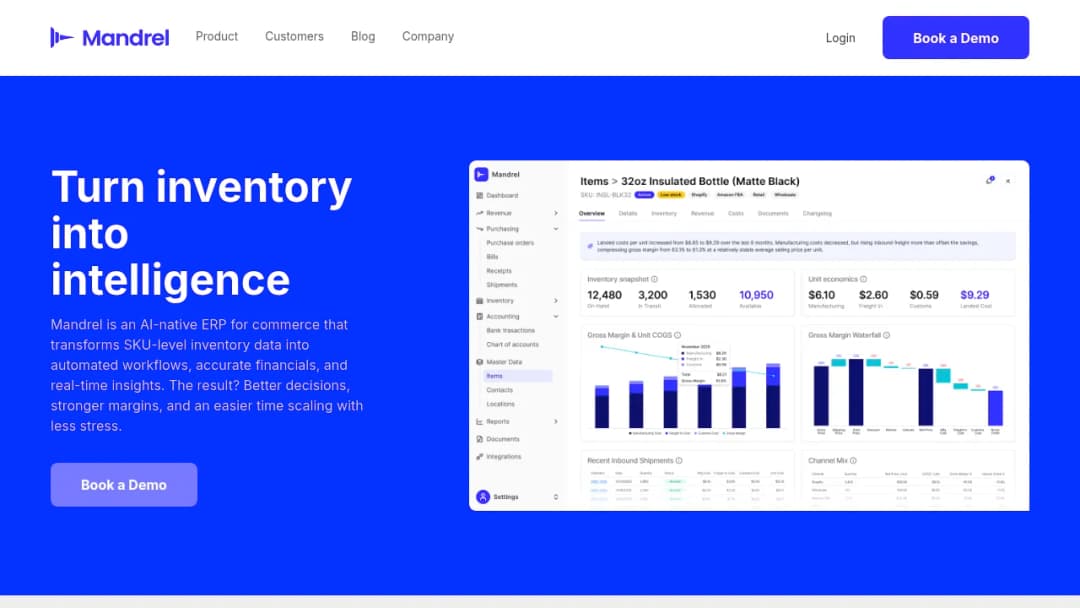
Task: Click the Revenue trend icon in the sidebar
Action: [479, 213]
